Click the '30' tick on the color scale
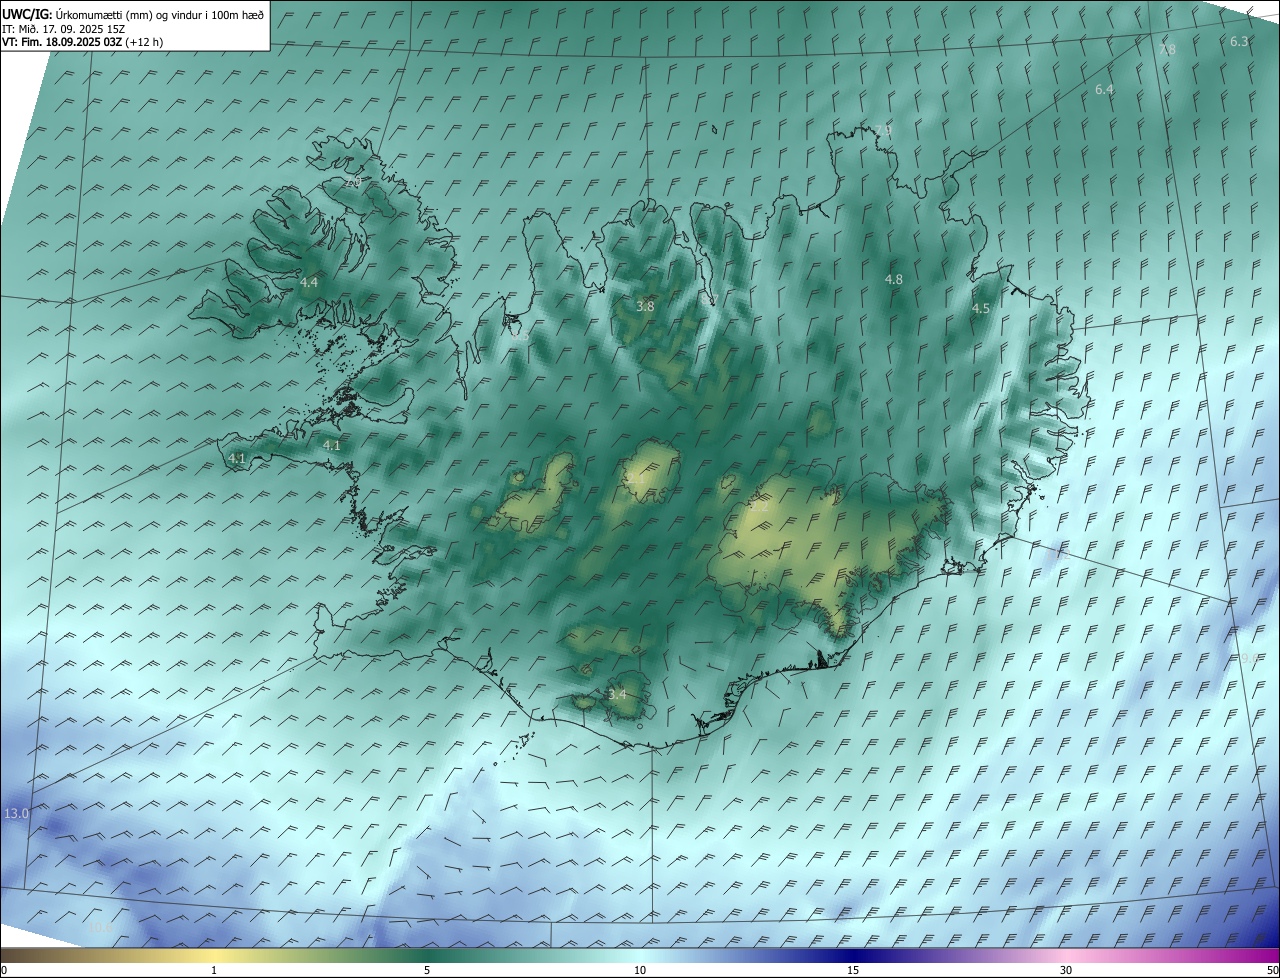This screenshot has width=1280, height=978. click(1066, 970)
